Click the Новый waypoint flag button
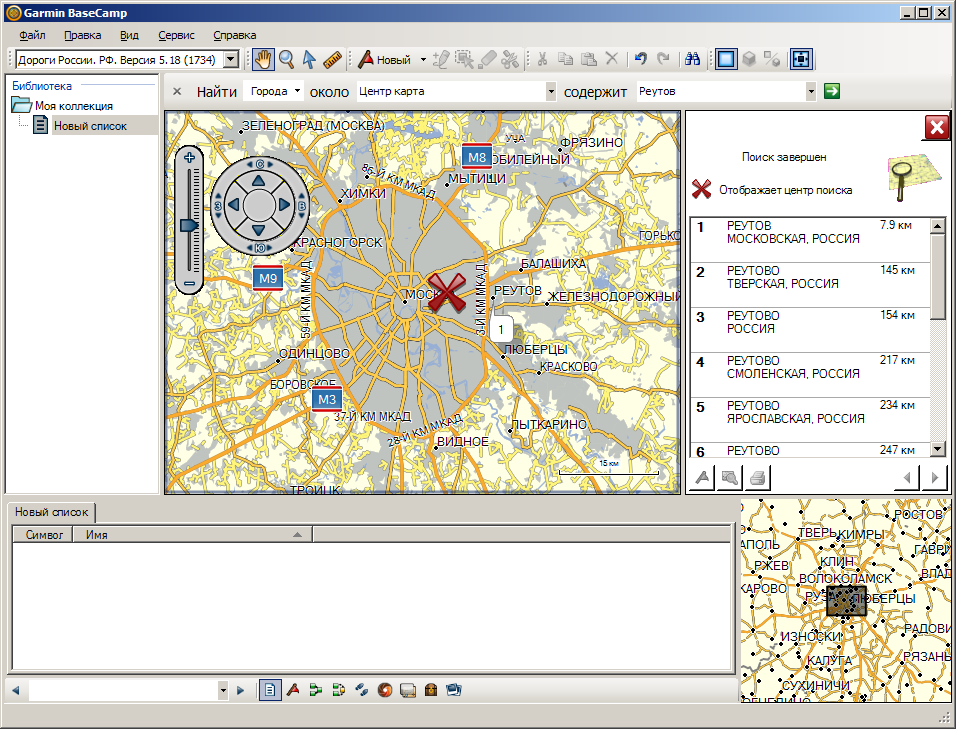The height and width of the screenshot is (729, 956). (x=385, y=59)
